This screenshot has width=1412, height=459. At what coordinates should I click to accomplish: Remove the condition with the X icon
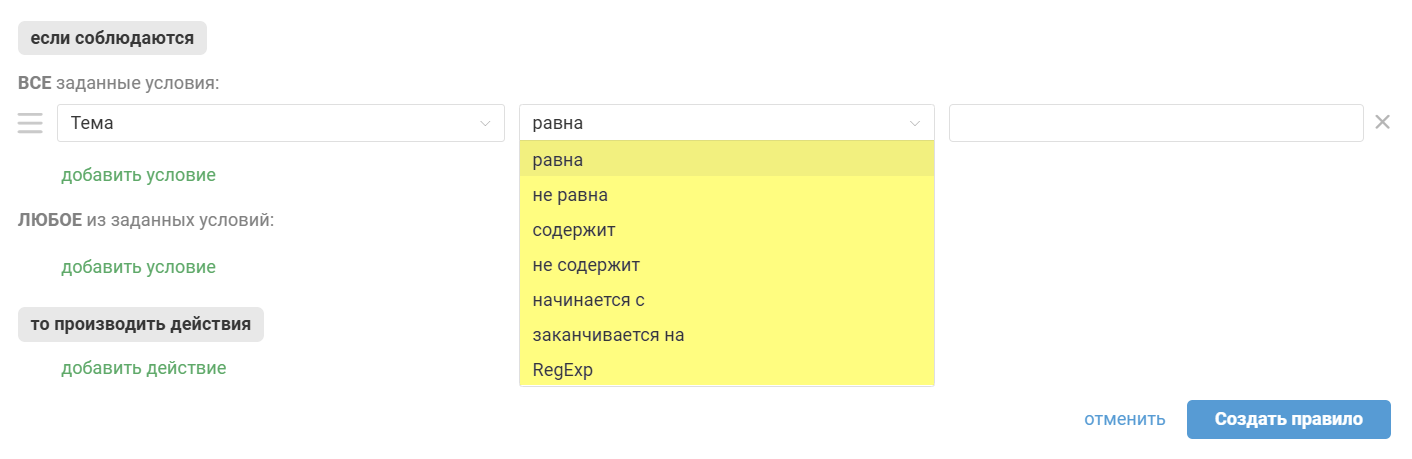(x=1383, y=122)
